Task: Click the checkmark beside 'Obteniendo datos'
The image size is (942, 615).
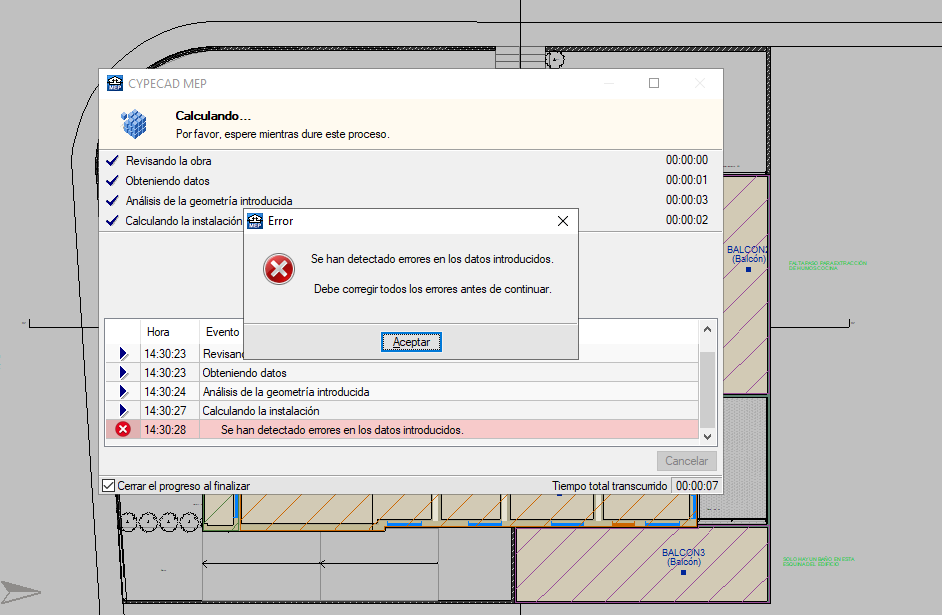Action: (x=112, y=180)
